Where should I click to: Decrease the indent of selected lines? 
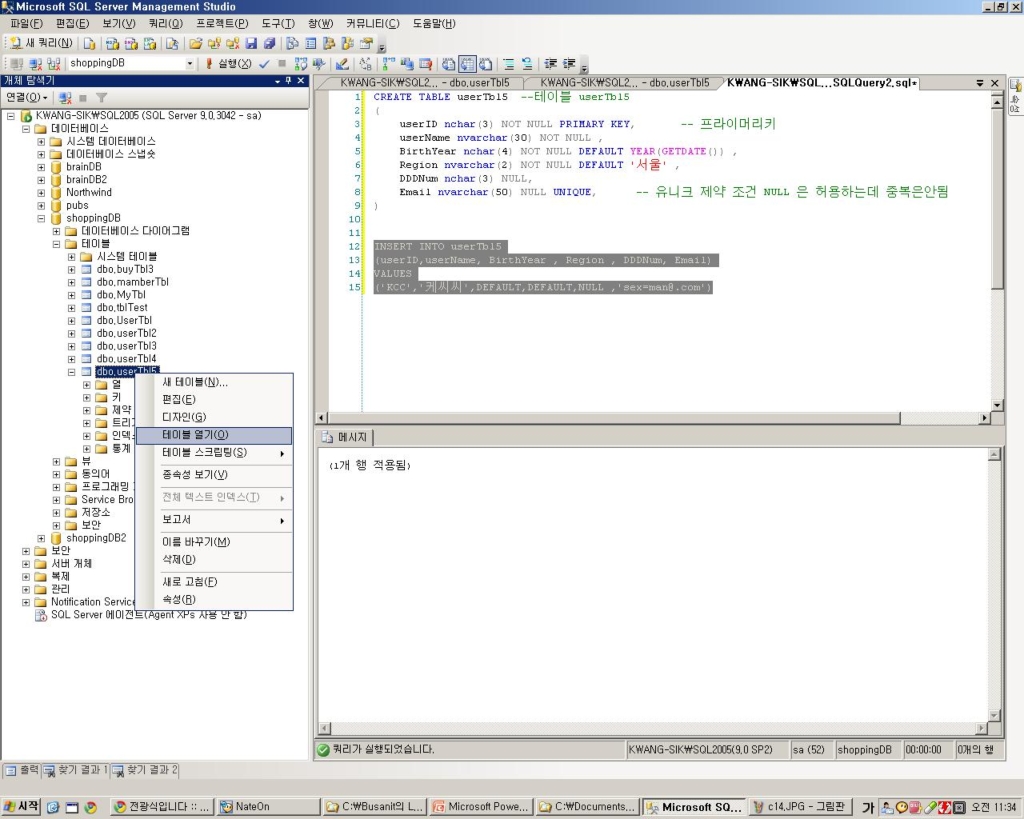[551, 63]
